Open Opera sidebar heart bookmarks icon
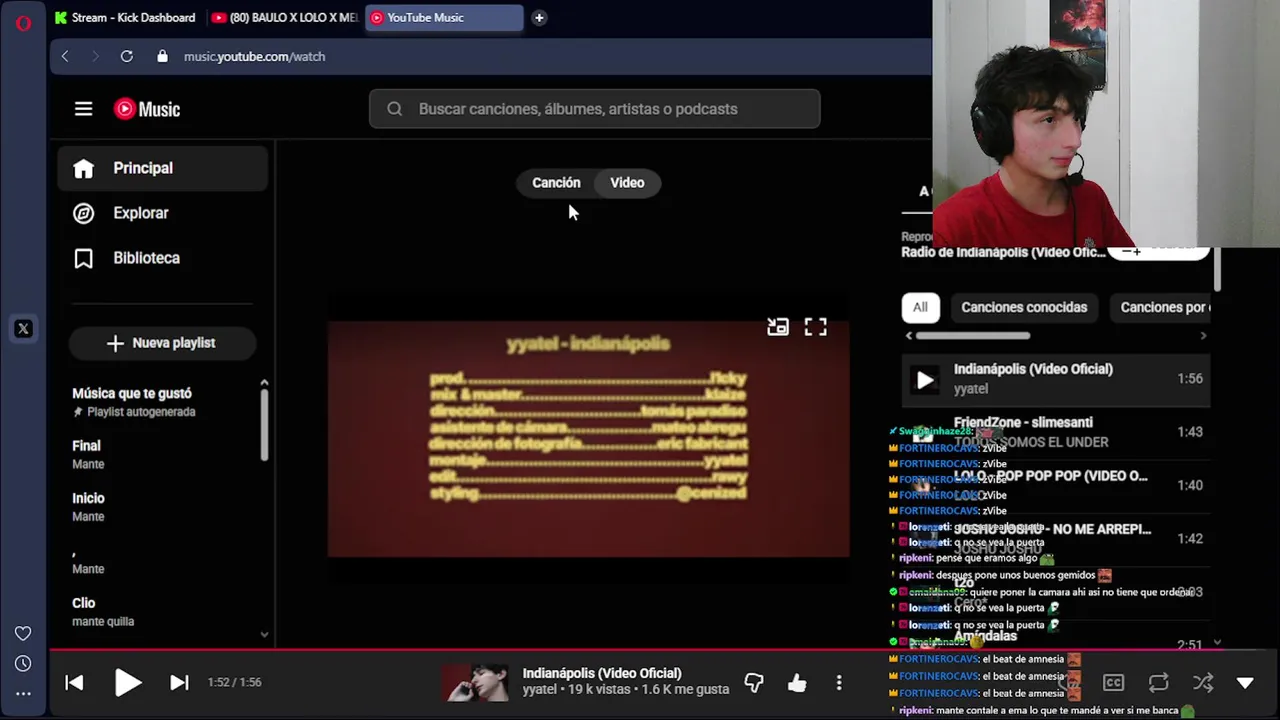 [23, 633]
